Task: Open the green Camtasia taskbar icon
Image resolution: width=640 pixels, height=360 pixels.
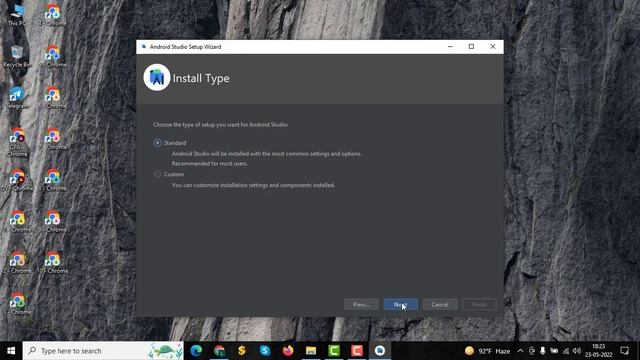Action: coord(334,351)
